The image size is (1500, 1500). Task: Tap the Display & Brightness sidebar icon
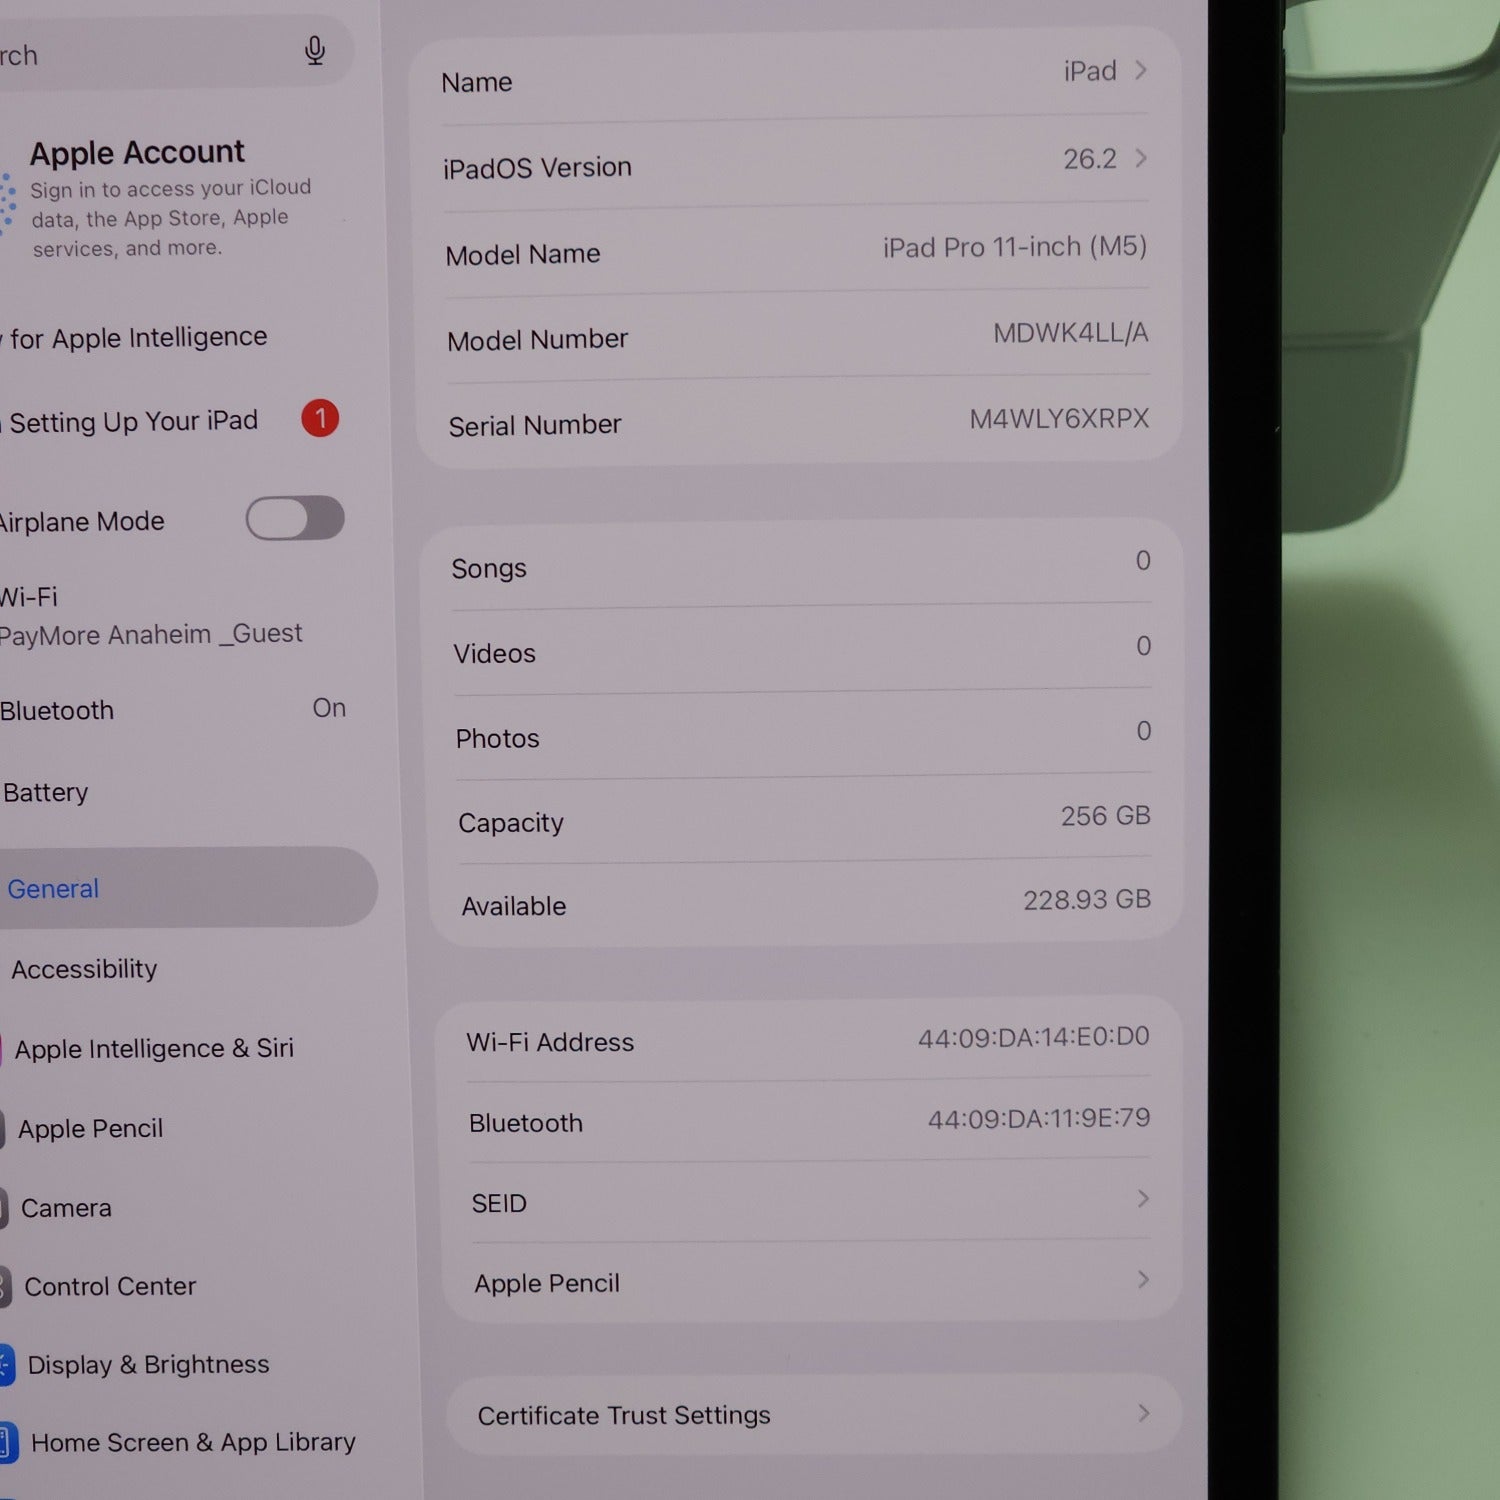pyautogui.click(x=6, y=1366)
